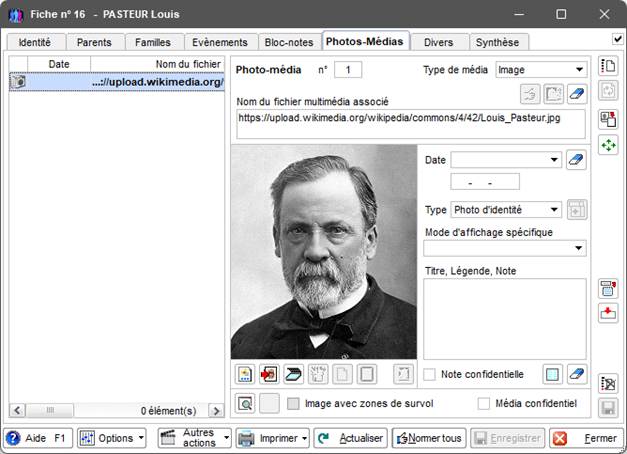Viewport: 627px width, 454px height.
Task: Click the Titre, Légende, Note text area
Action: pyautogui.click(x=504, y=318)
